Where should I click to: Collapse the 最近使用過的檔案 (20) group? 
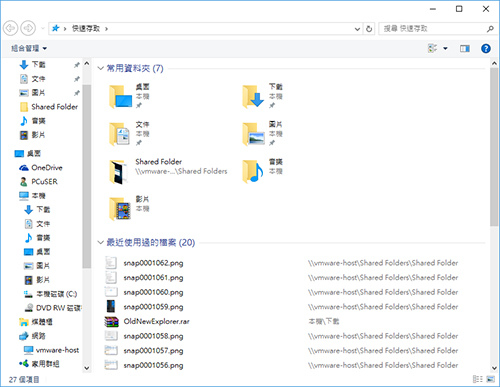pos(100,242)
